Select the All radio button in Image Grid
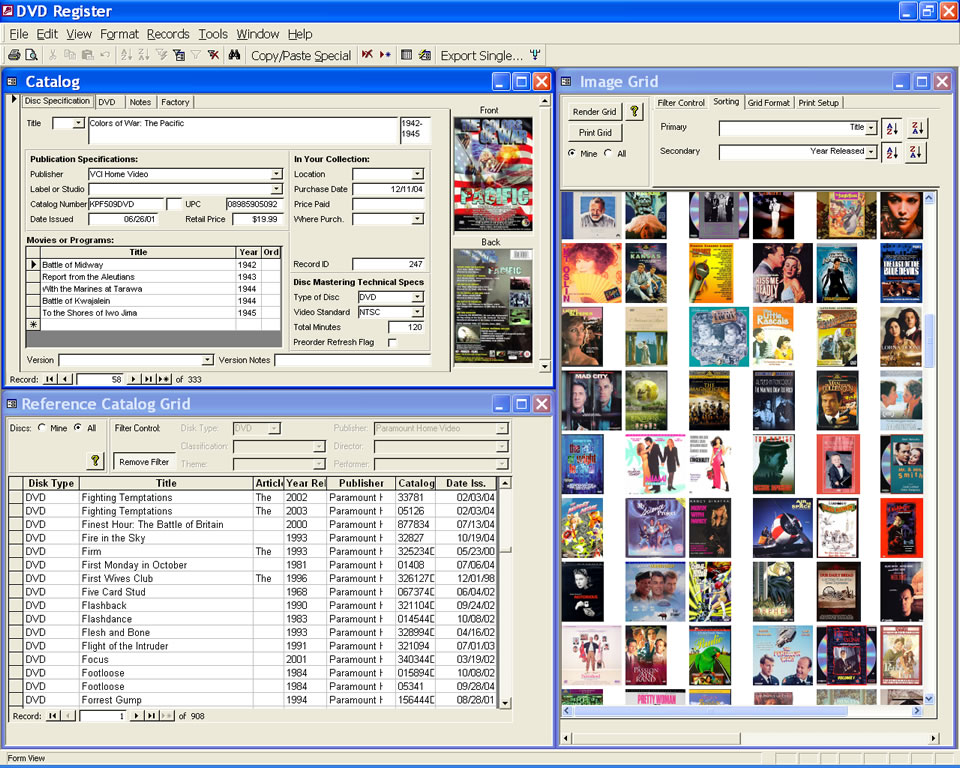960x768 pixels. click(607, 153)
